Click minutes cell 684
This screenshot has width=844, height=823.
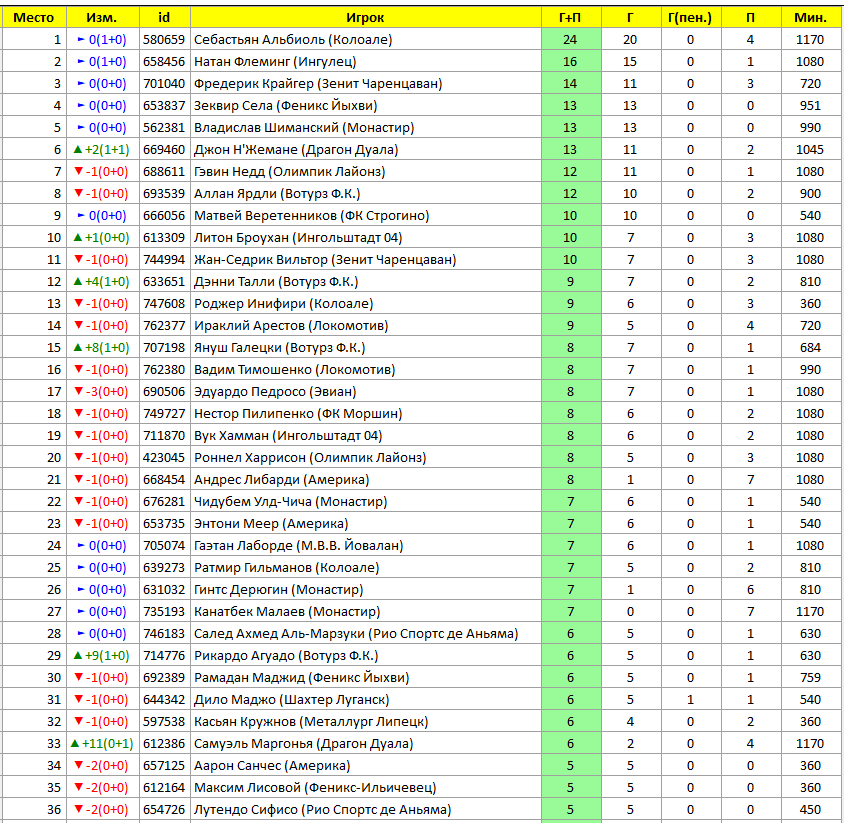[811, 348]
